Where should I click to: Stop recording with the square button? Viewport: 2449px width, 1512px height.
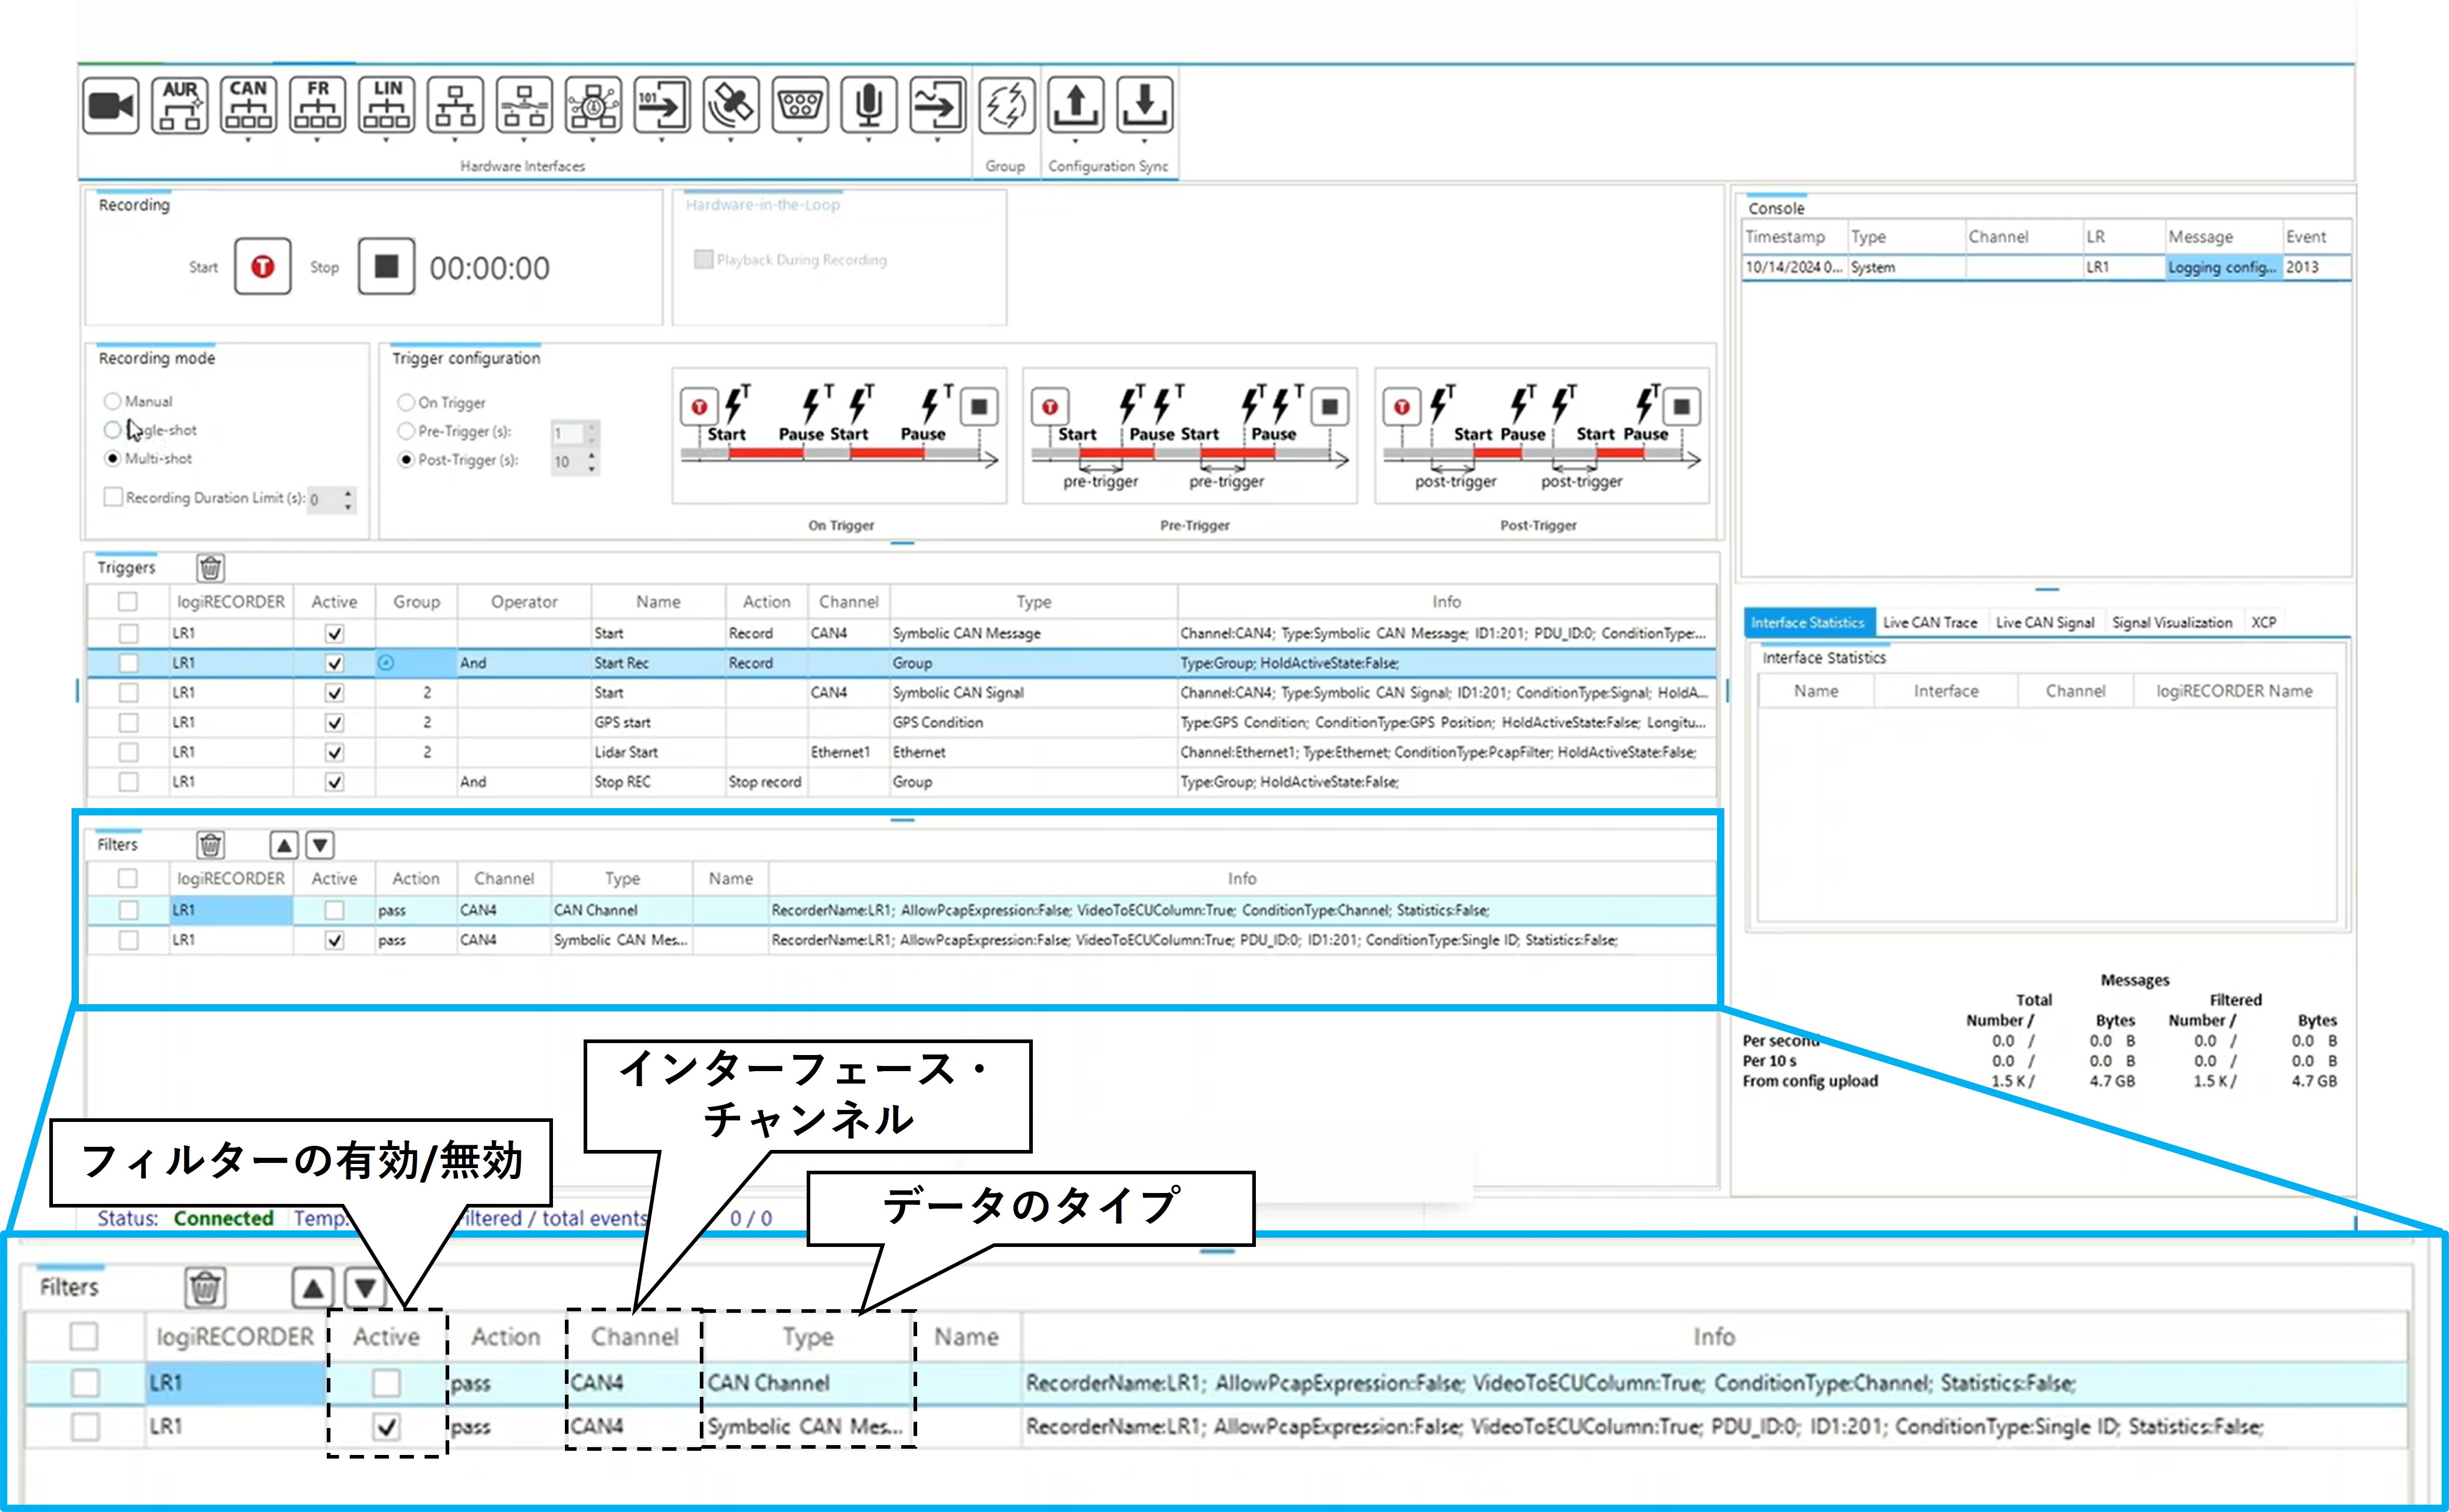coord(386,266)
